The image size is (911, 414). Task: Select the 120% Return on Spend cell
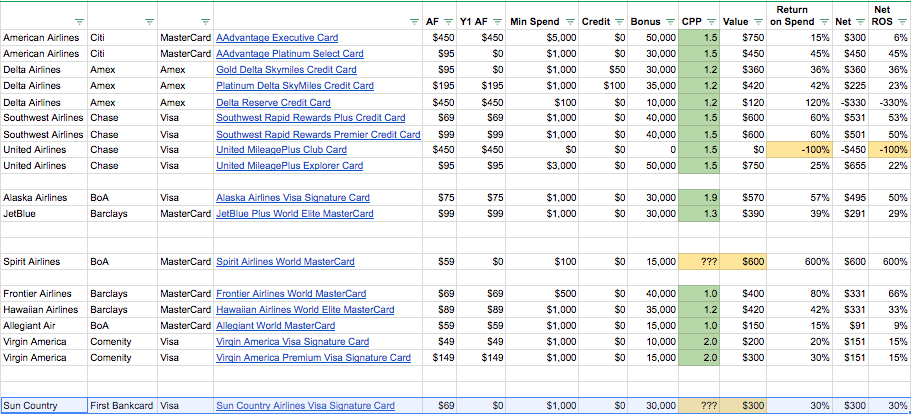pyautogui.click(x=799, y=103)
